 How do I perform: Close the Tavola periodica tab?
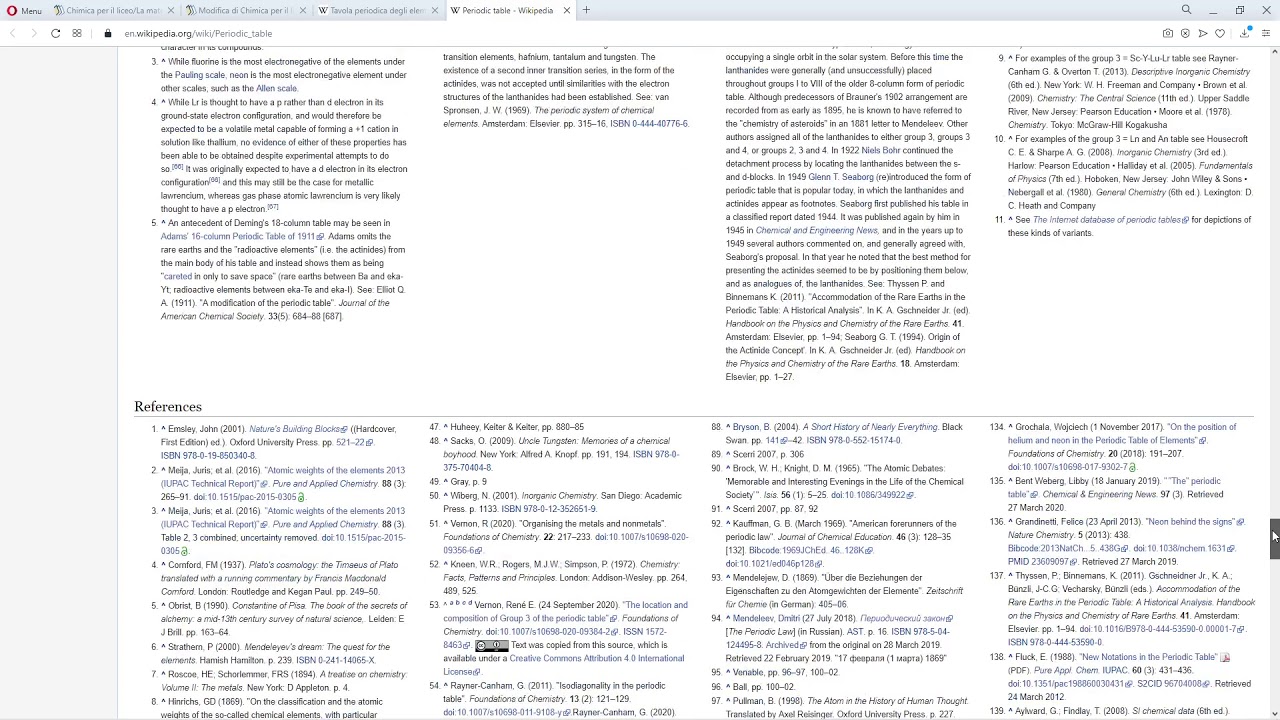pyautogui.click(x=434, y=10)
